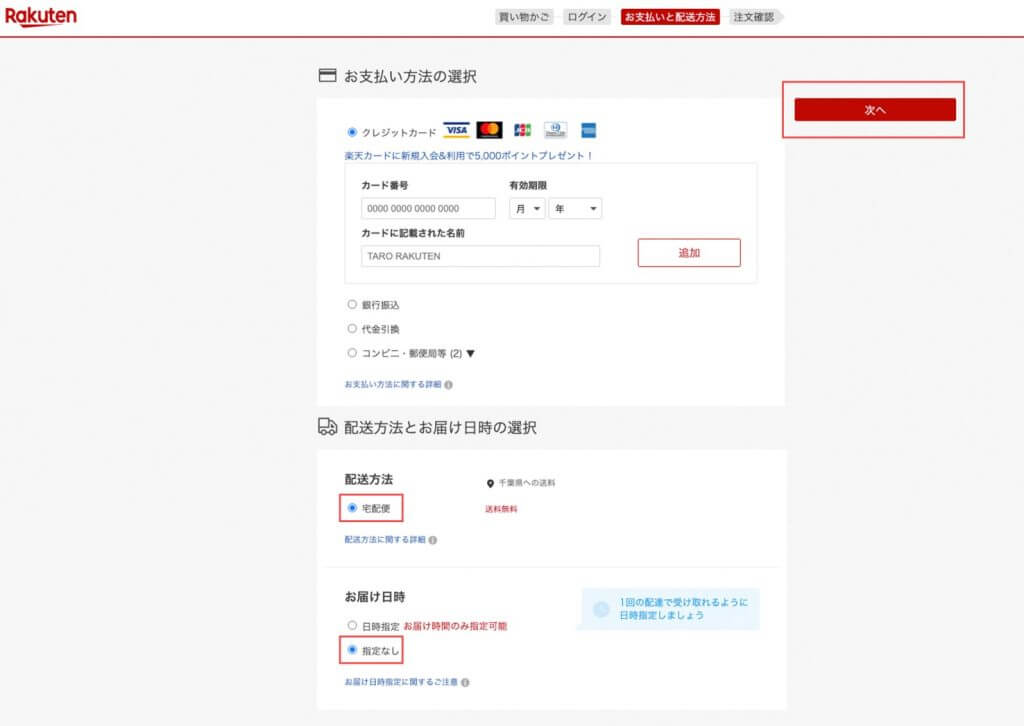This screenshot has width=1024, height=726.
Task: Click the American Express brand icon
Action: point(589,129)
